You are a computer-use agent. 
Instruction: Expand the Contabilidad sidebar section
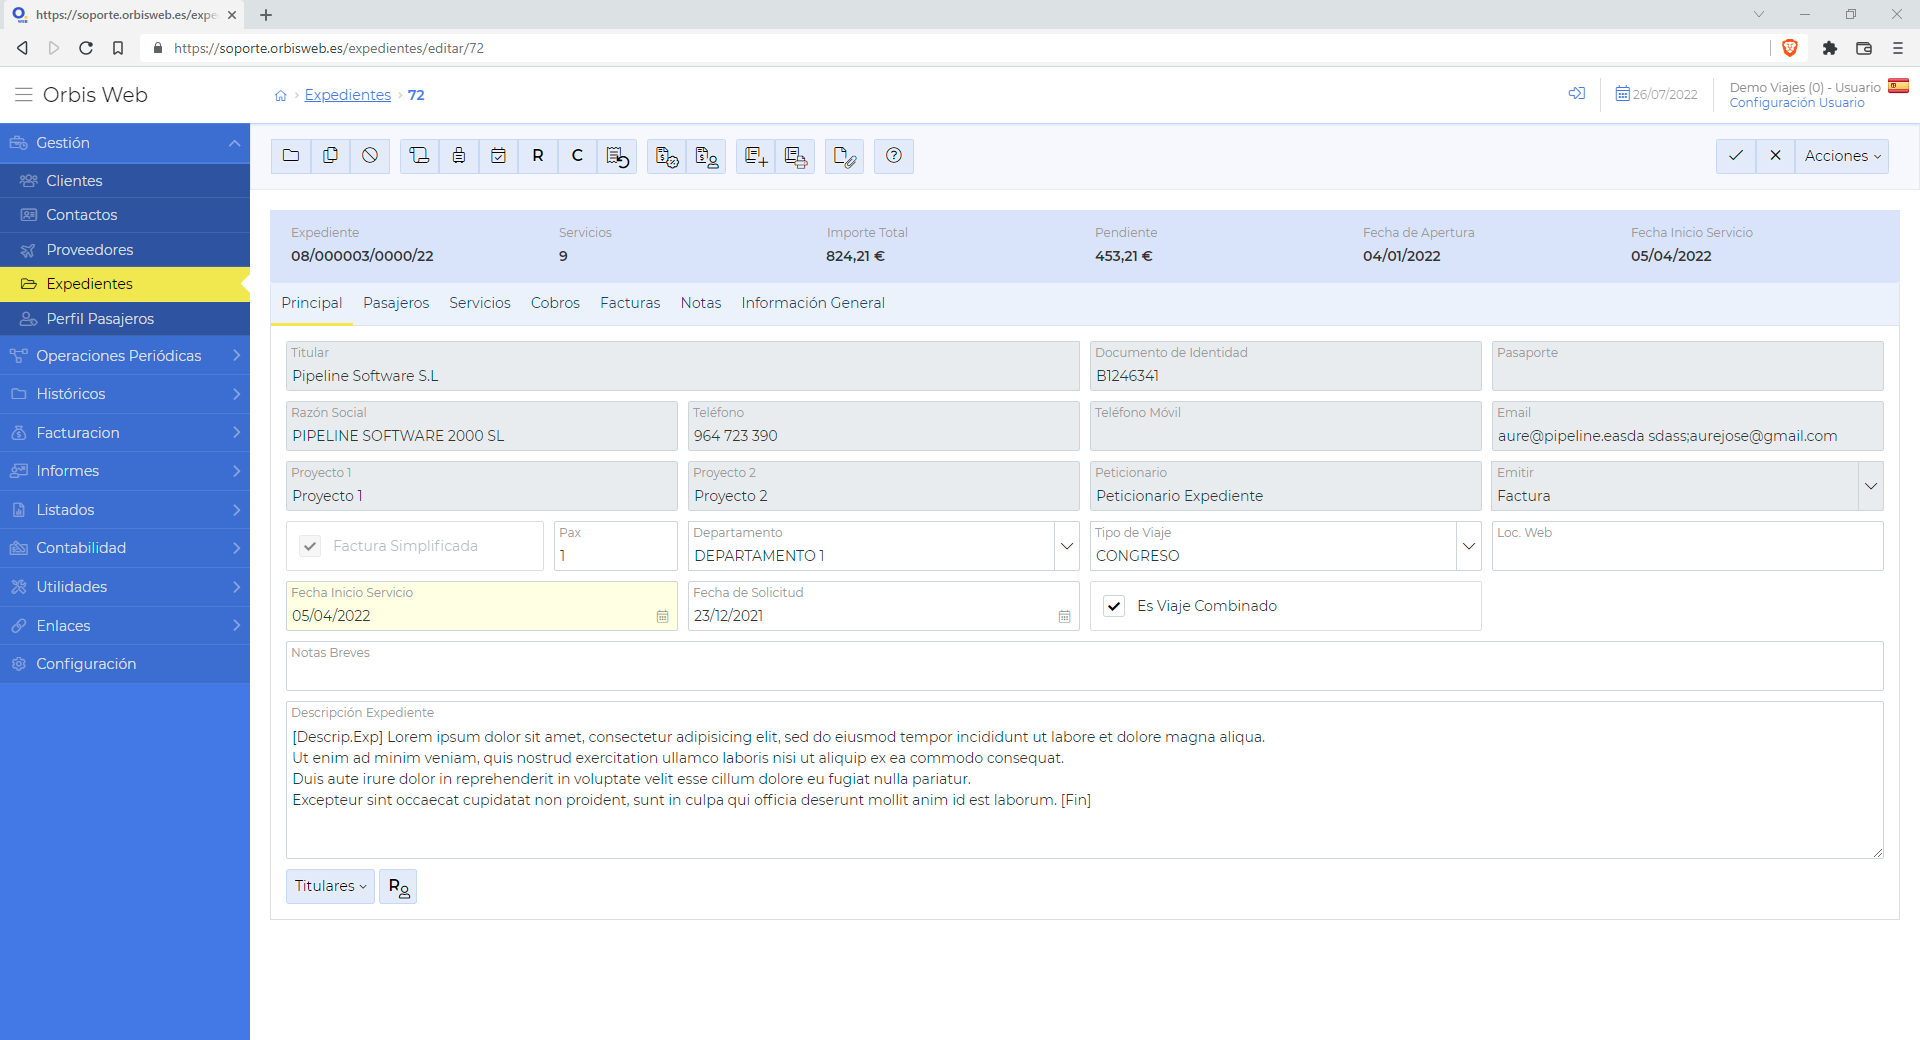coord(125,548)
